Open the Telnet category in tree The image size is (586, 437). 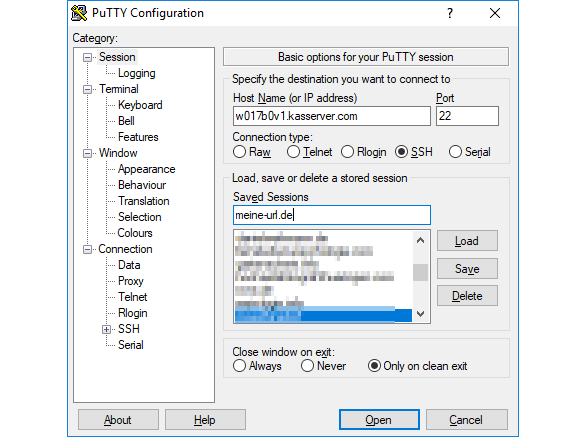[x=133, y=297]
